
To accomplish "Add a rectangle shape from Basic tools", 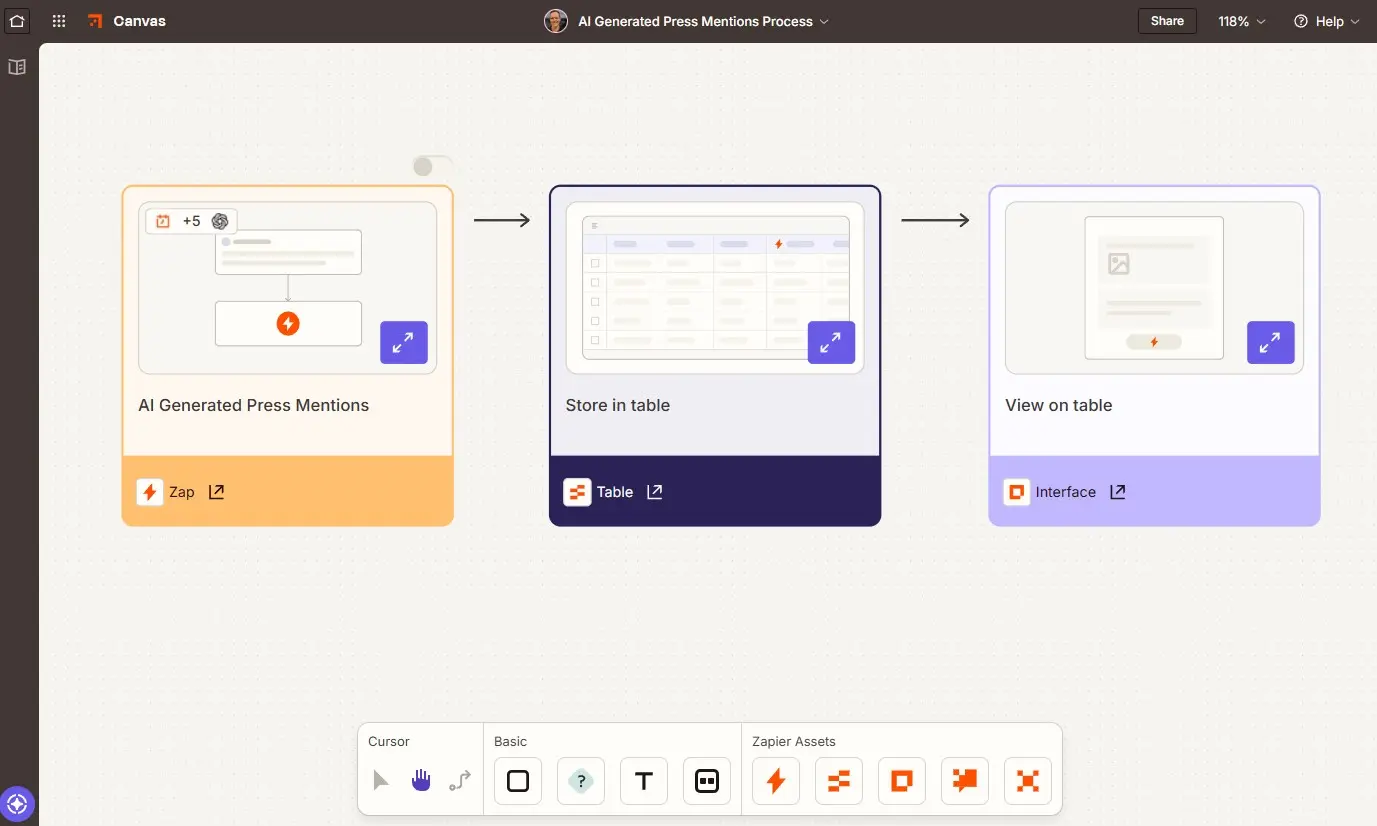I will (518, 781).
